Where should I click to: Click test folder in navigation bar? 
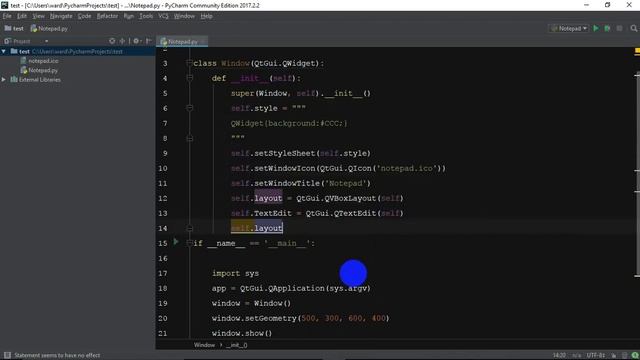tap(14, 28)
